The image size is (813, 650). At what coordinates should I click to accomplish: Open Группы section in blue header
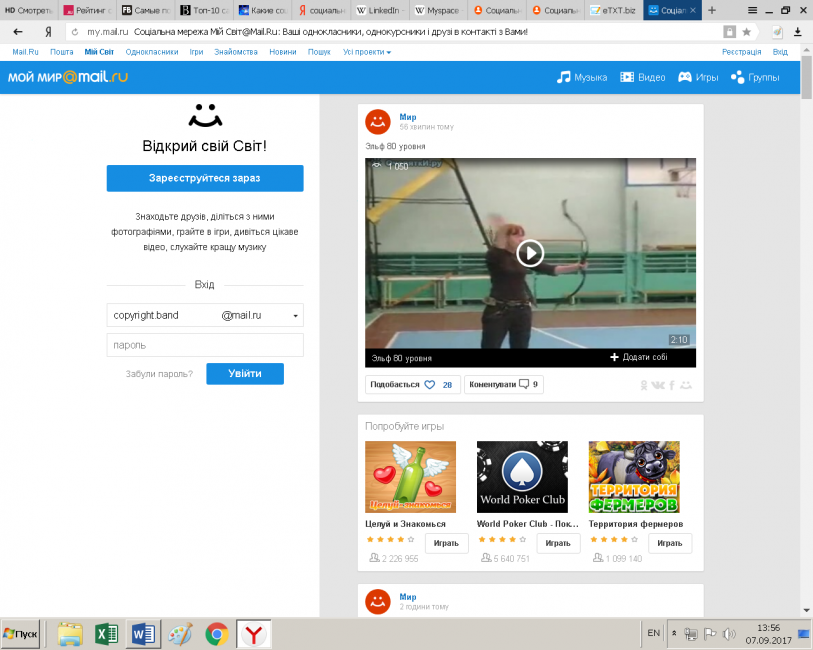coord(755,77)
